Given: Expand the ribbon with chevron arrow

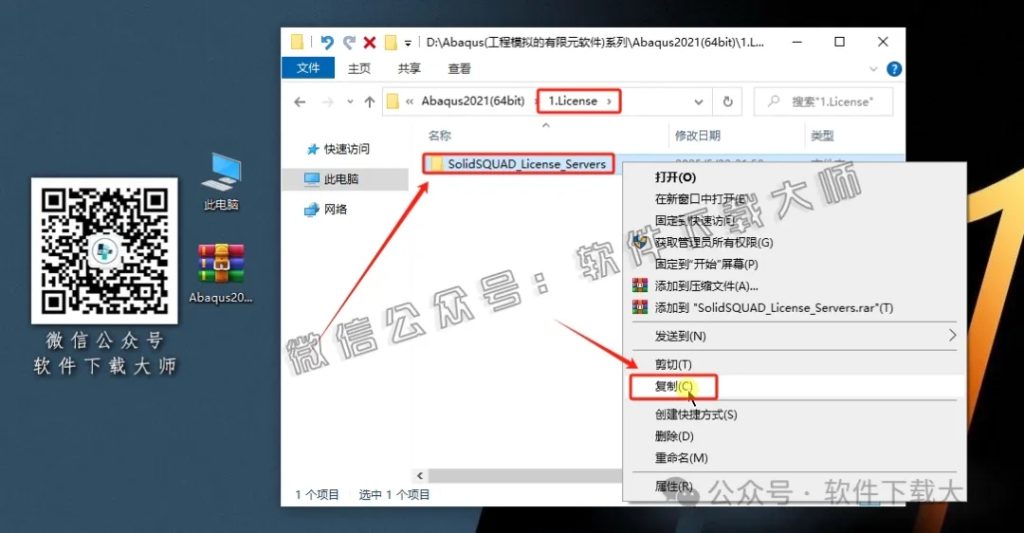Looking at the screenshot, I should [x=873, y=69].
